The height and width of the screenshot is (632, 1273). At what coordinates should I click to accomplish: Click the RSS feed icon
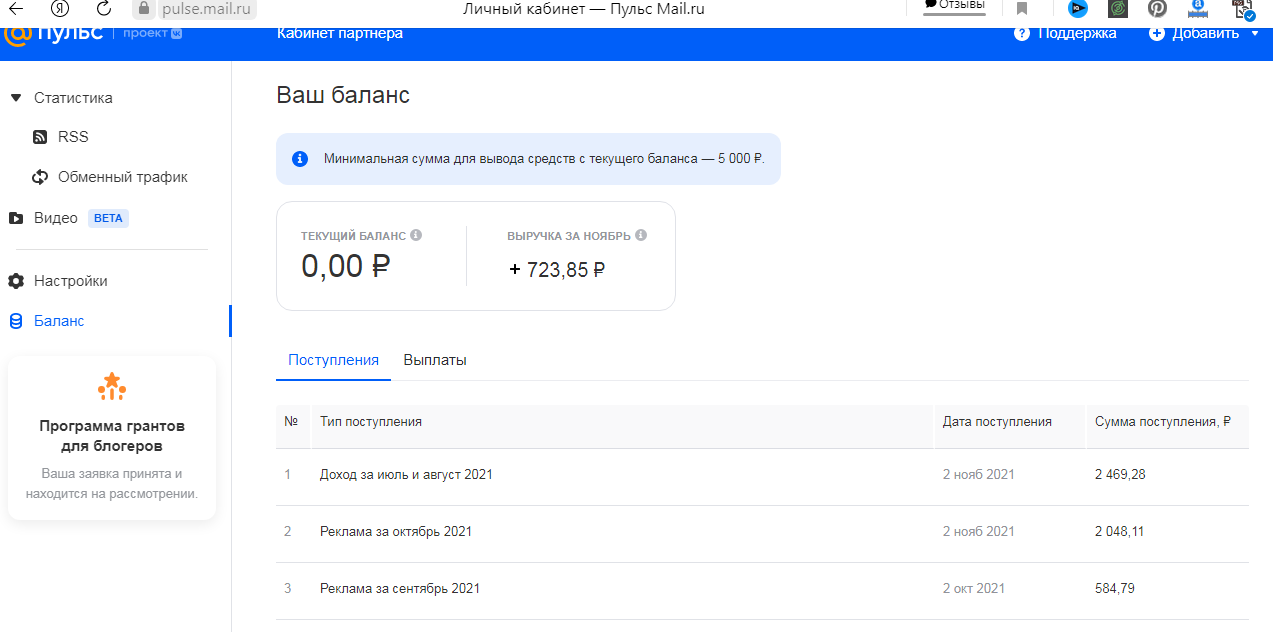40,137
